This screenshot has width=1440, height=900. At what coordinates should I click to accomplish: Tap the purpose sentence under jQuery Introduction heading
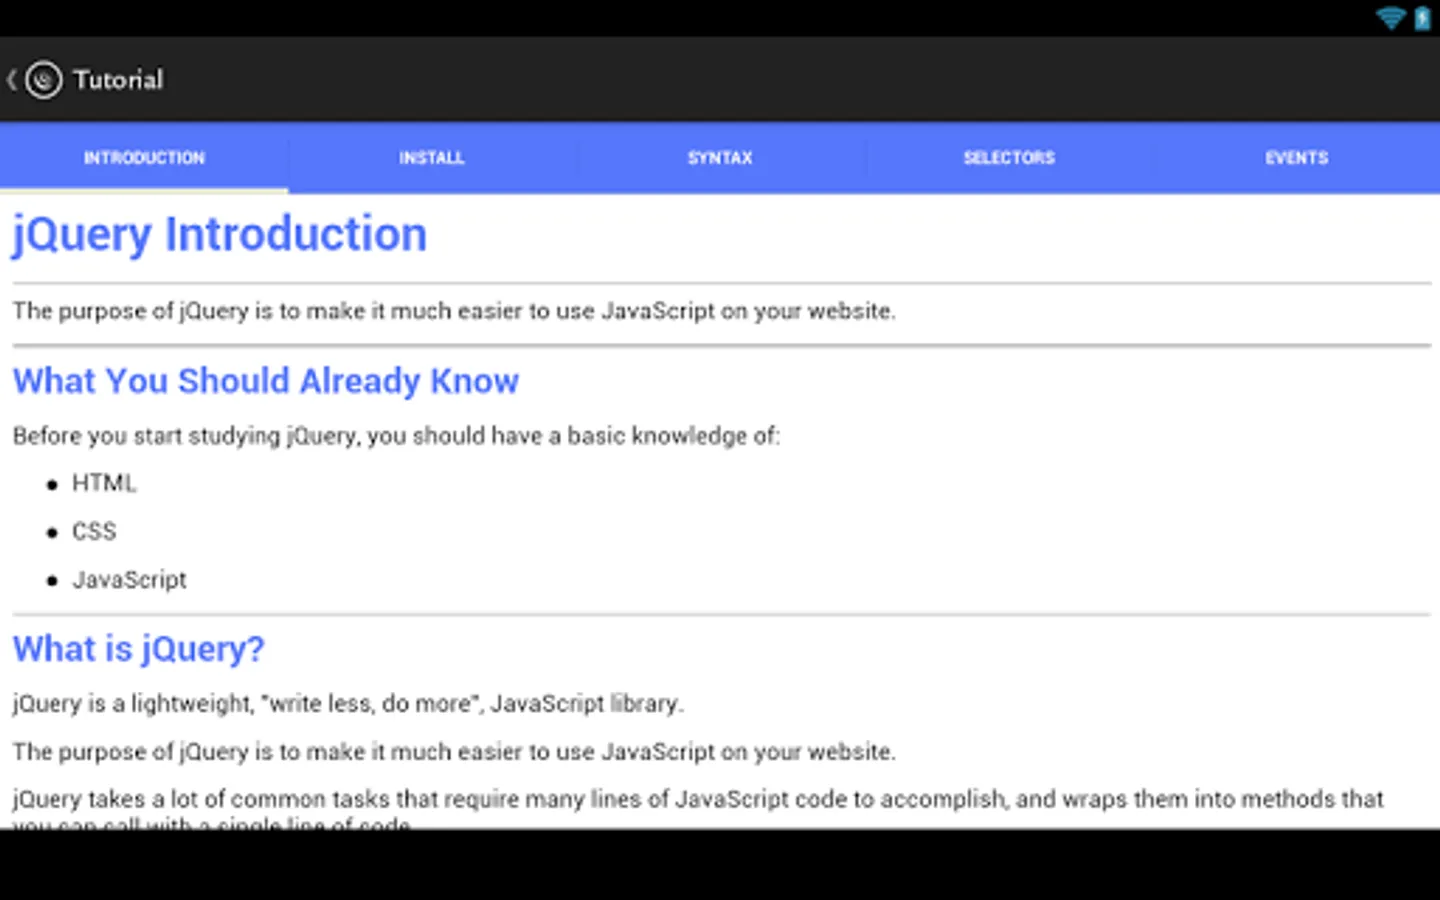(454, 311)
